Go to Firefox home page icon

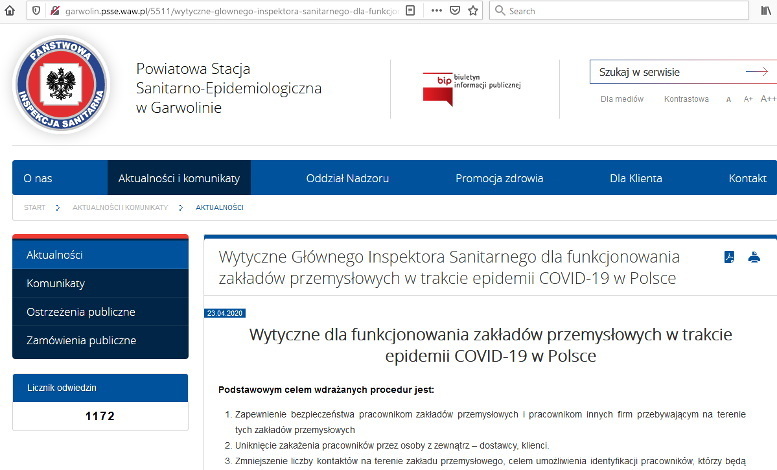[x=9, y=10]
